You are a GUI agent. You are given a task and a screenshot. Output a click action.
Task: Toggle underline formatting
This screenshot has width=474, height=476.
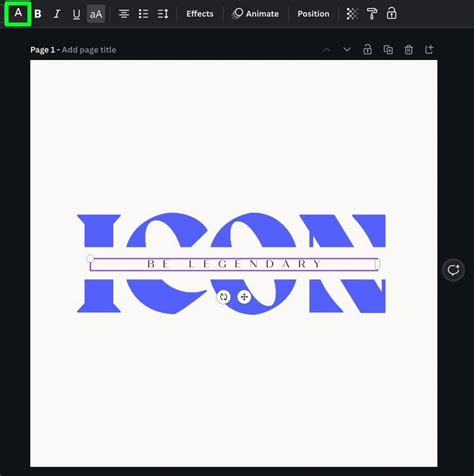tap(76, 14)
